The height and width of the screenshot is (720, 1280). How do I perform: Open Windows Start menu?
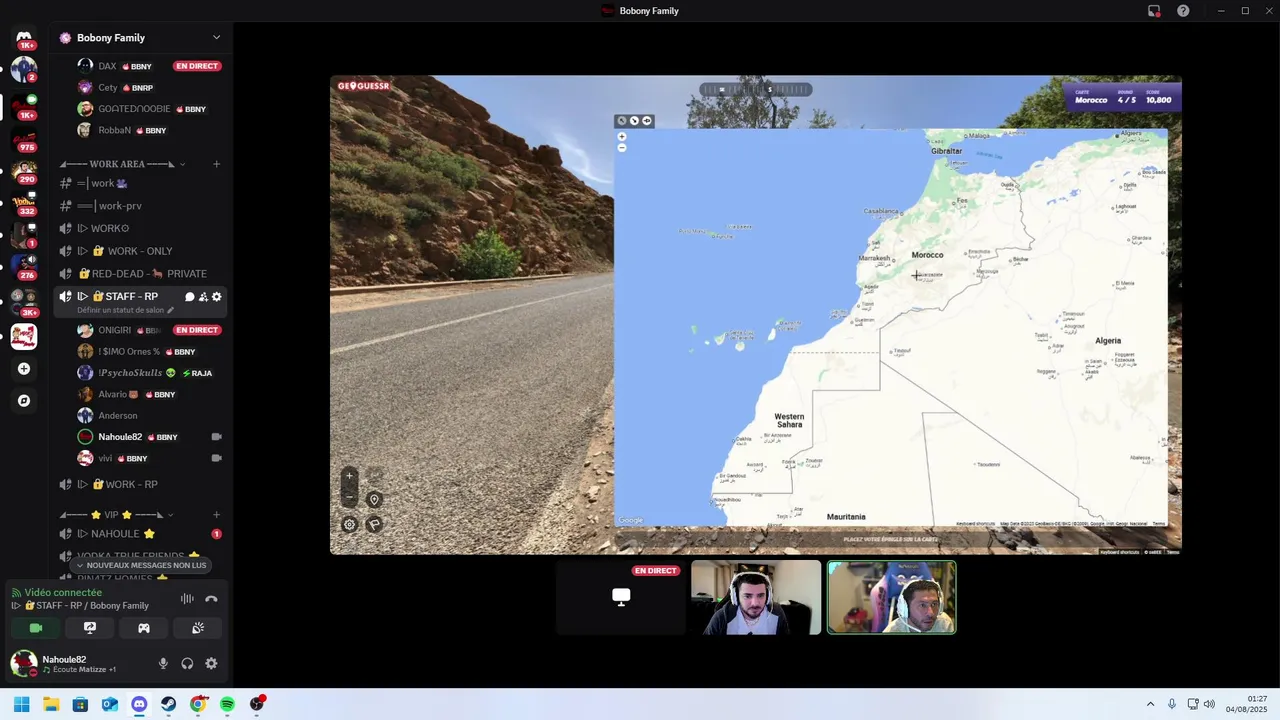pos(22,704)
